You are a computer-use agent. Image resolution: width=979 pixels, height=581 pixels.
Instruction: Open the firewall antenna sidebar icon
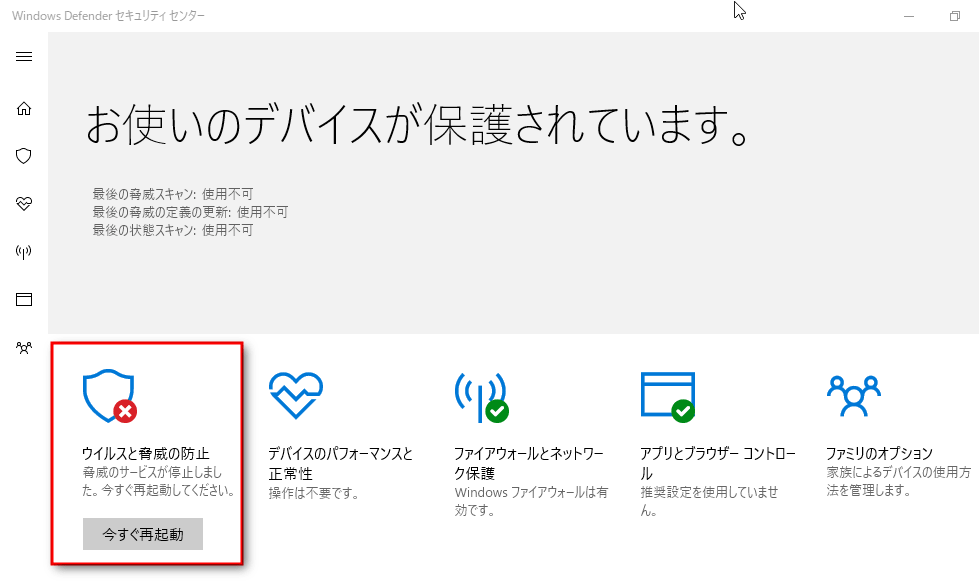(24, 251)
